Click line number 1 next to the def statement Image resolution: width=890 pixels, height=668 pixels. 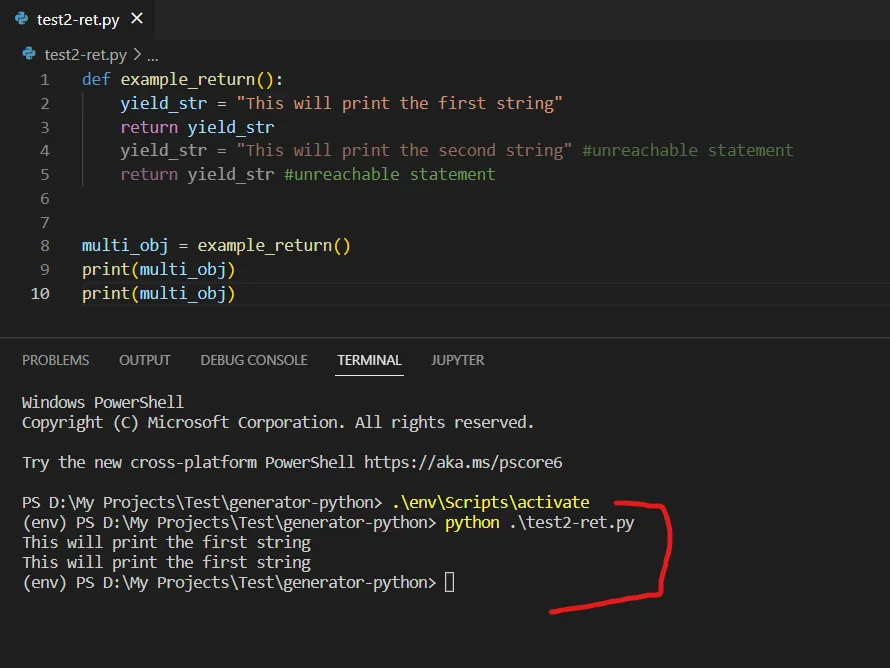[x=45, y=79]
